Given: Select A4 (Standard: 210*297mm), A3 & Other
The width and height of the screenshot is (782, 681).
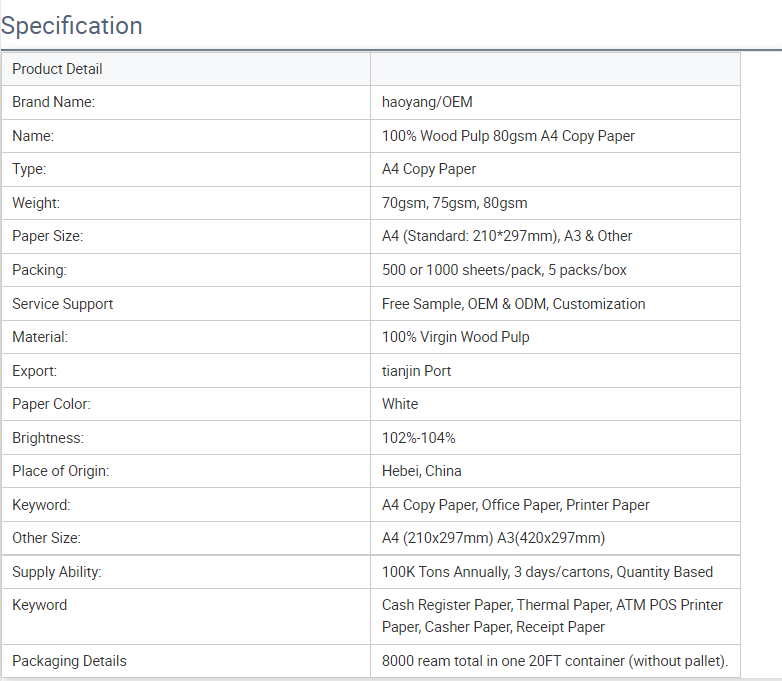Looking at the screenshot, I should [x=507, y=236].
